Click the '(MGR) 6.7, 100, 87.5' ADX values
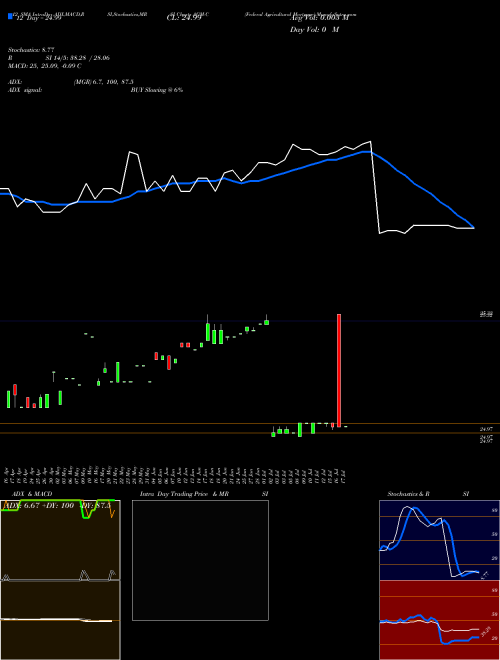The image size is (500, 660). 104,82
